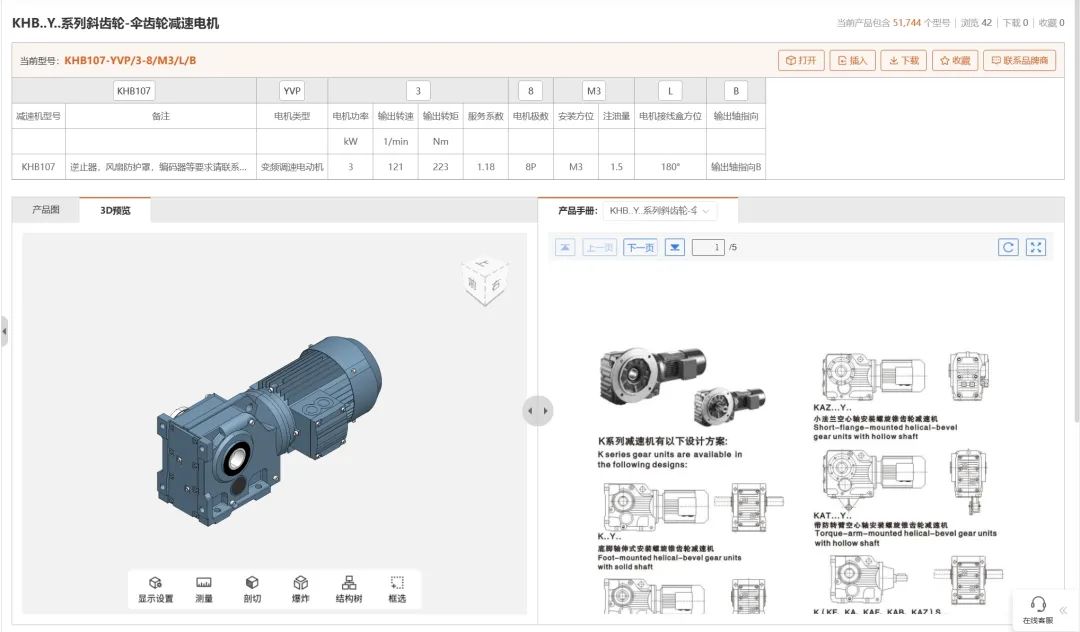Select the Measure (测量) tool
1080x632 pixels.
(x=204, y=590)
